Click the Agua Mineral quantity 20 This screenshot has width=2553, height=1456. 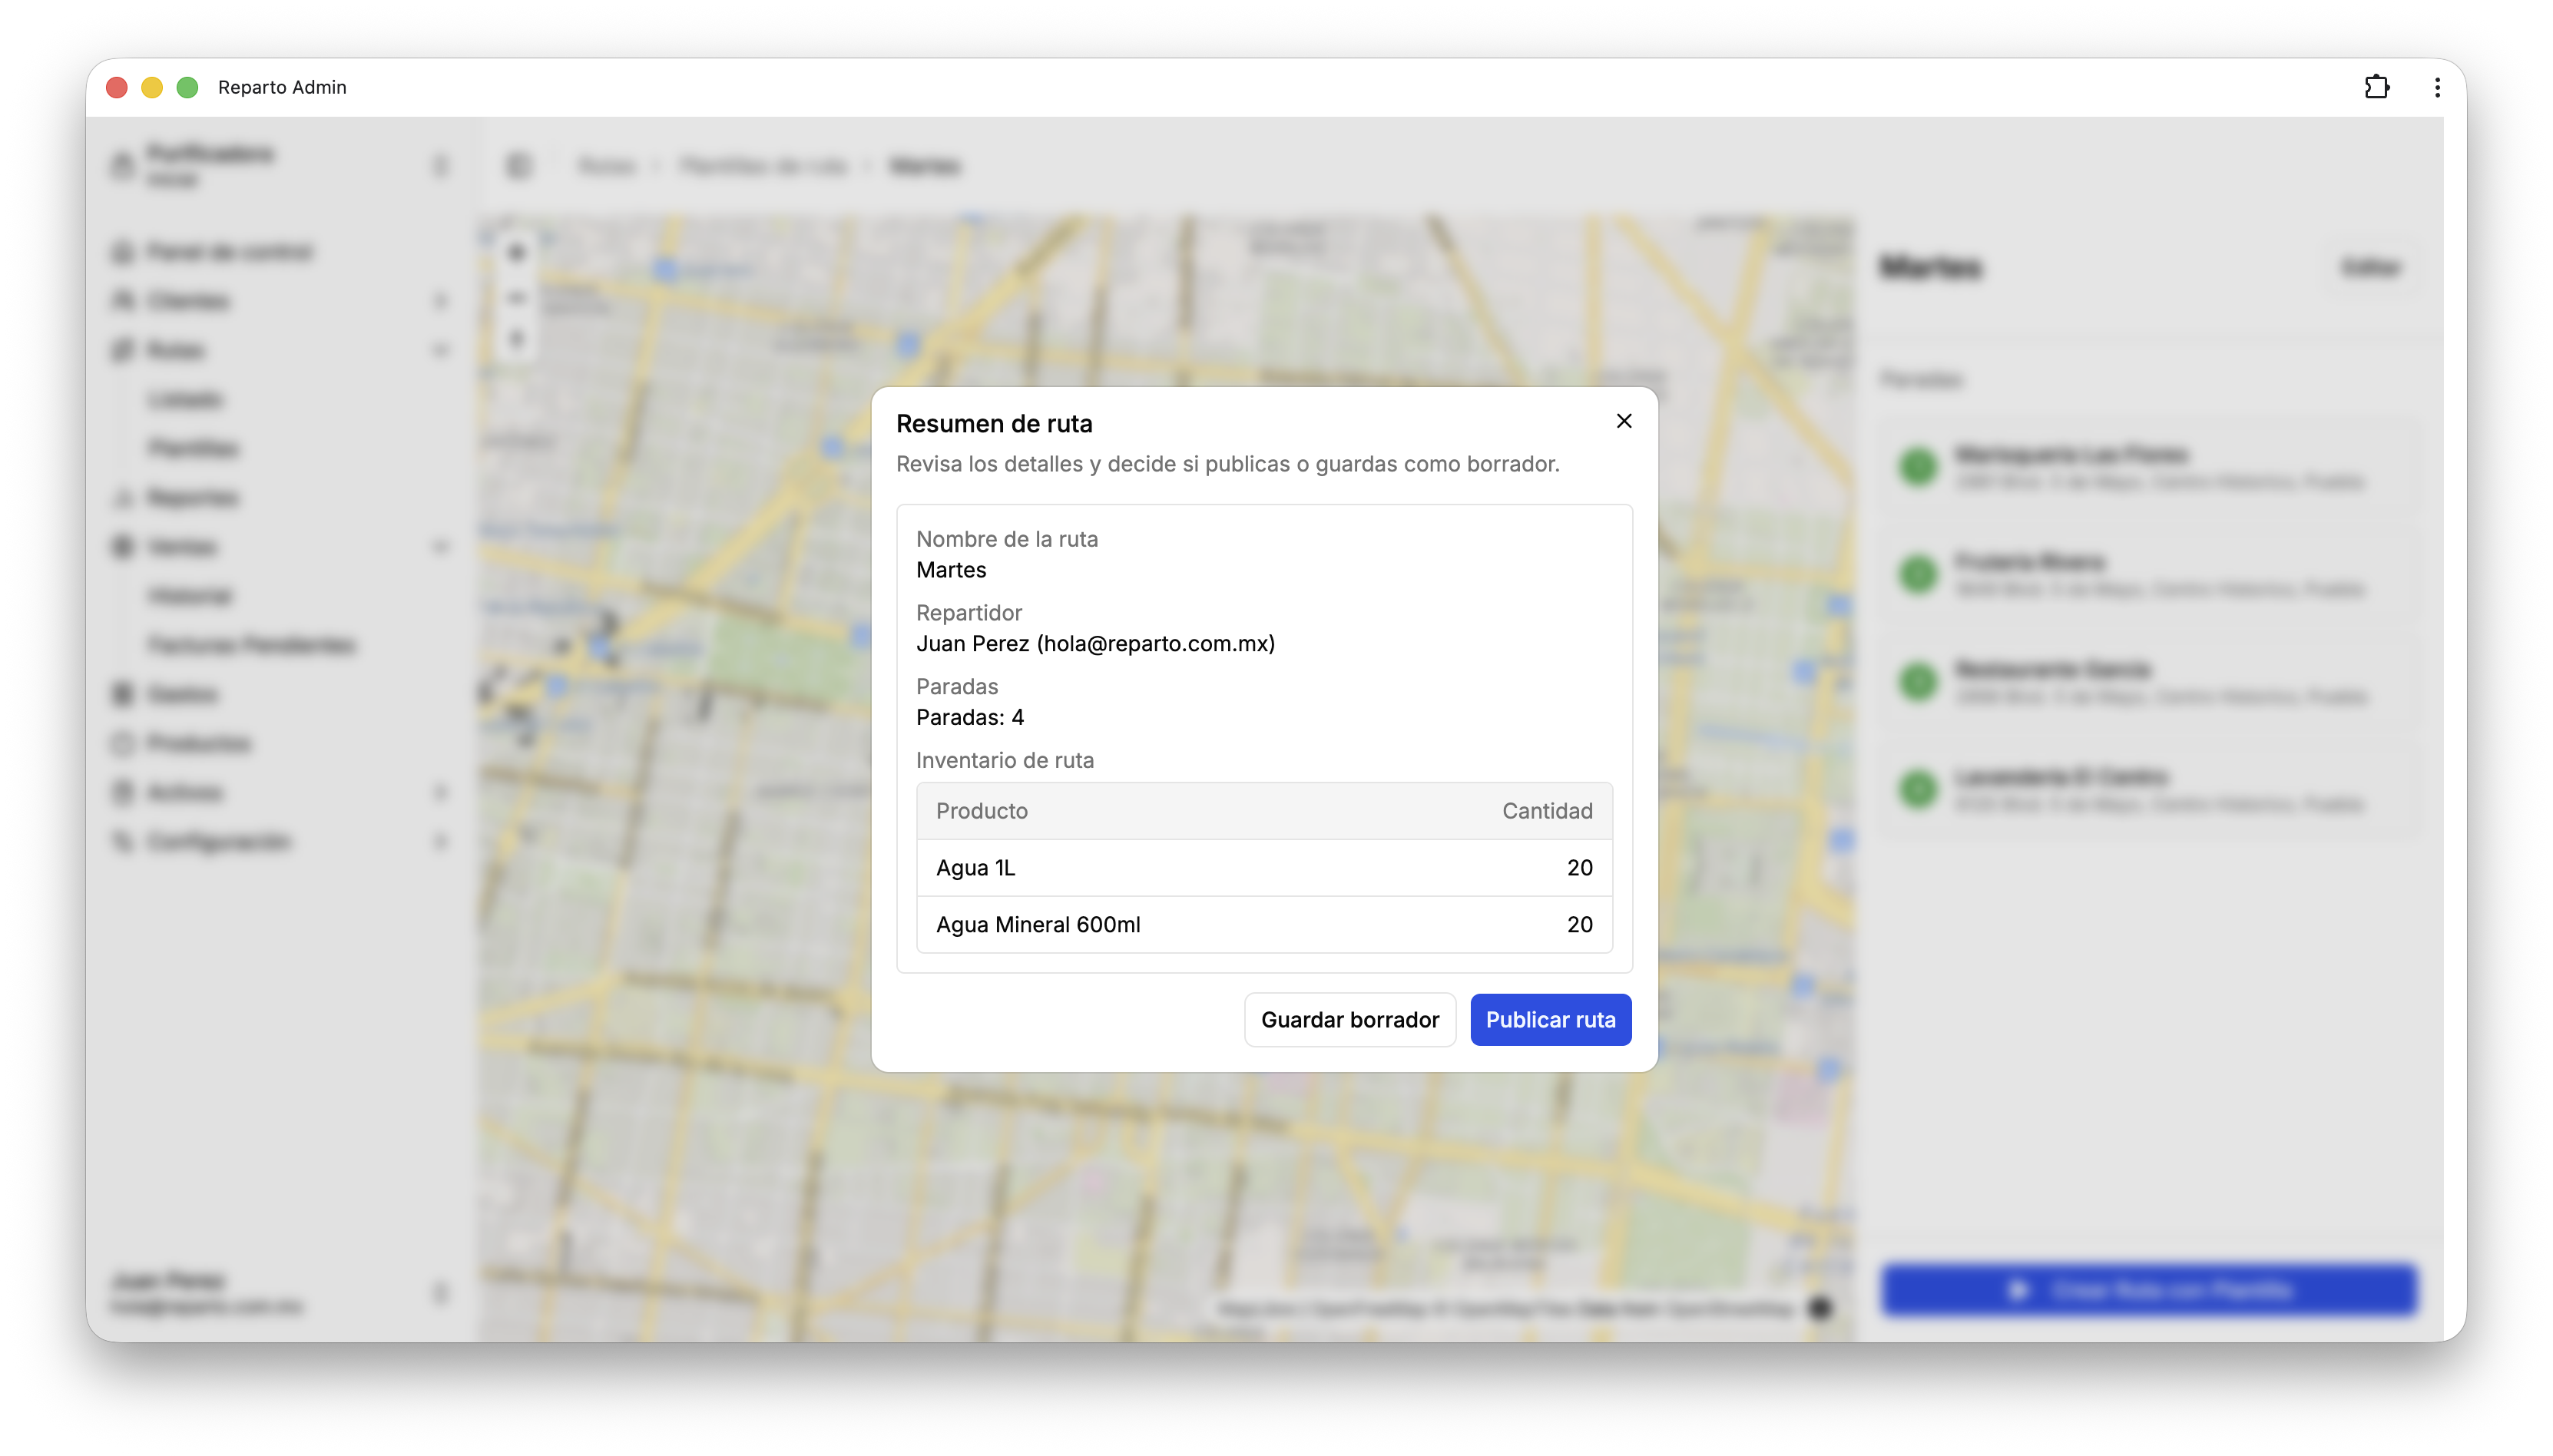click(x=1580, y=924)
